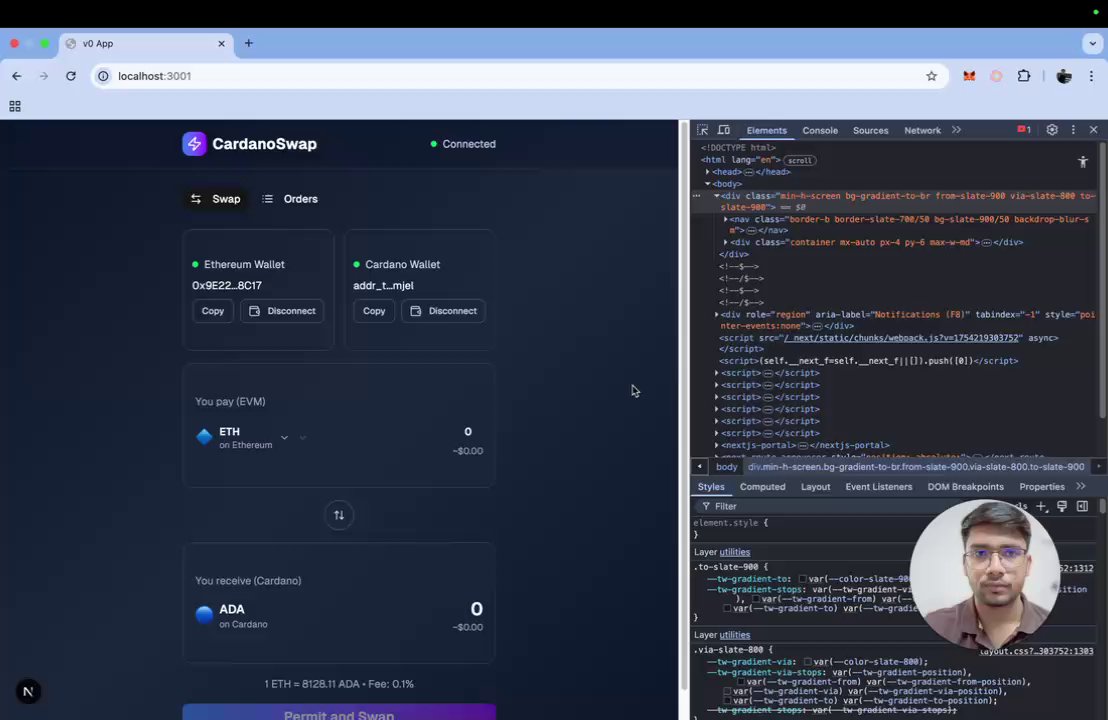Expand the Notifications region div node

717,314
